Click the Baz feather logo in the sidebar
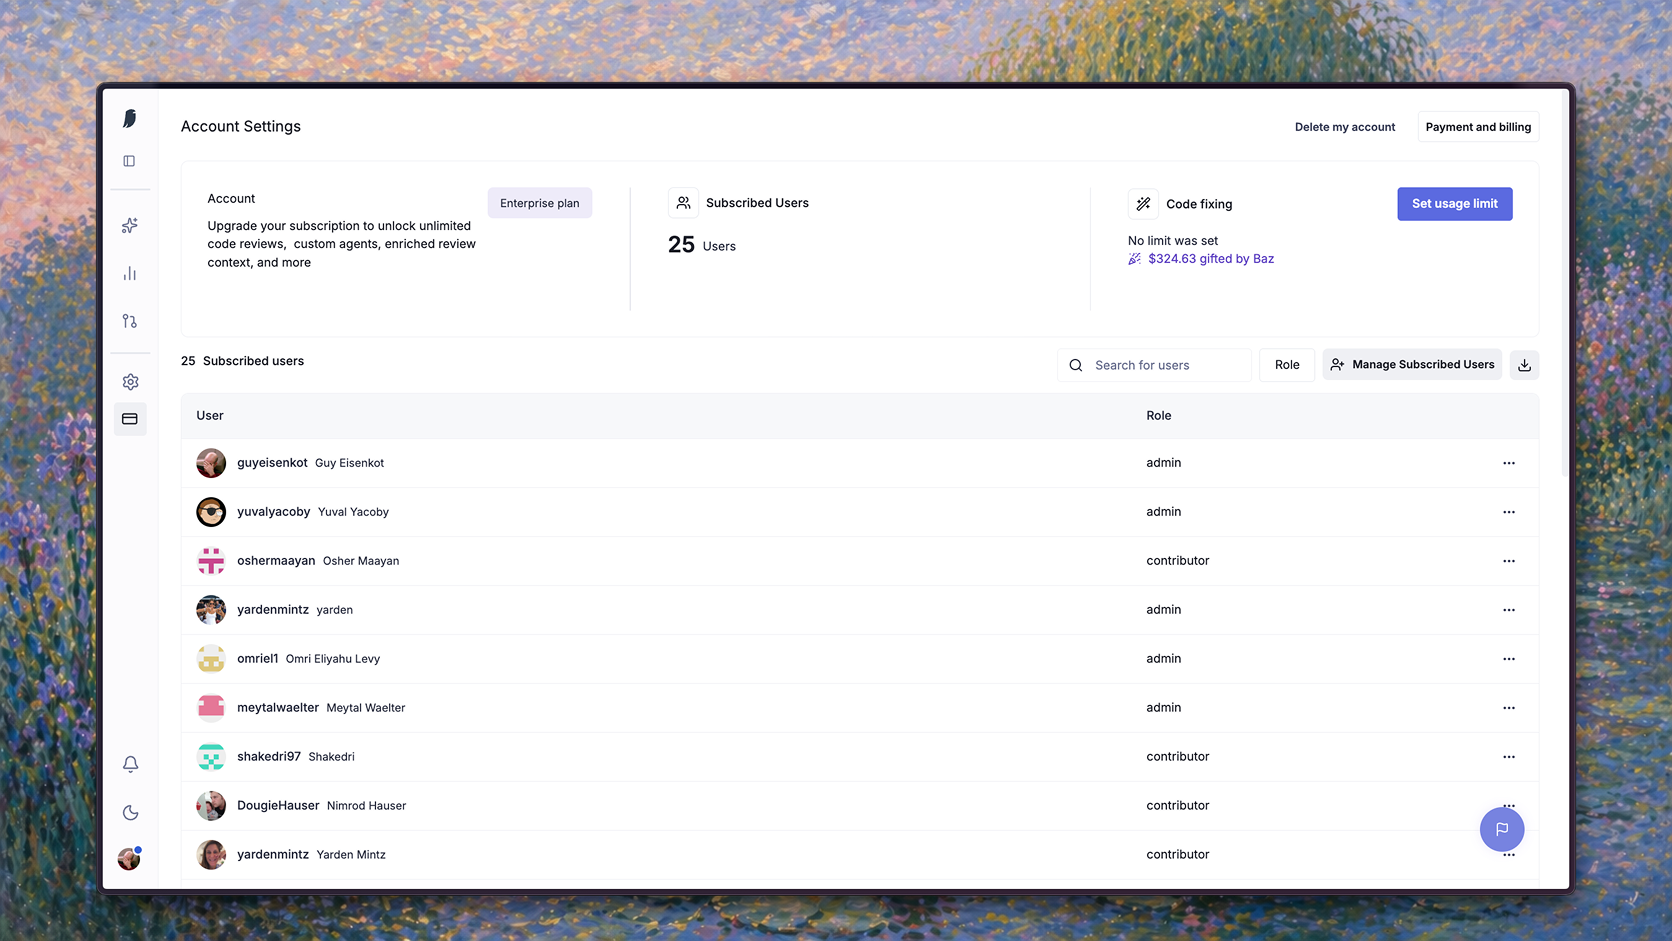 click(130, 119)
